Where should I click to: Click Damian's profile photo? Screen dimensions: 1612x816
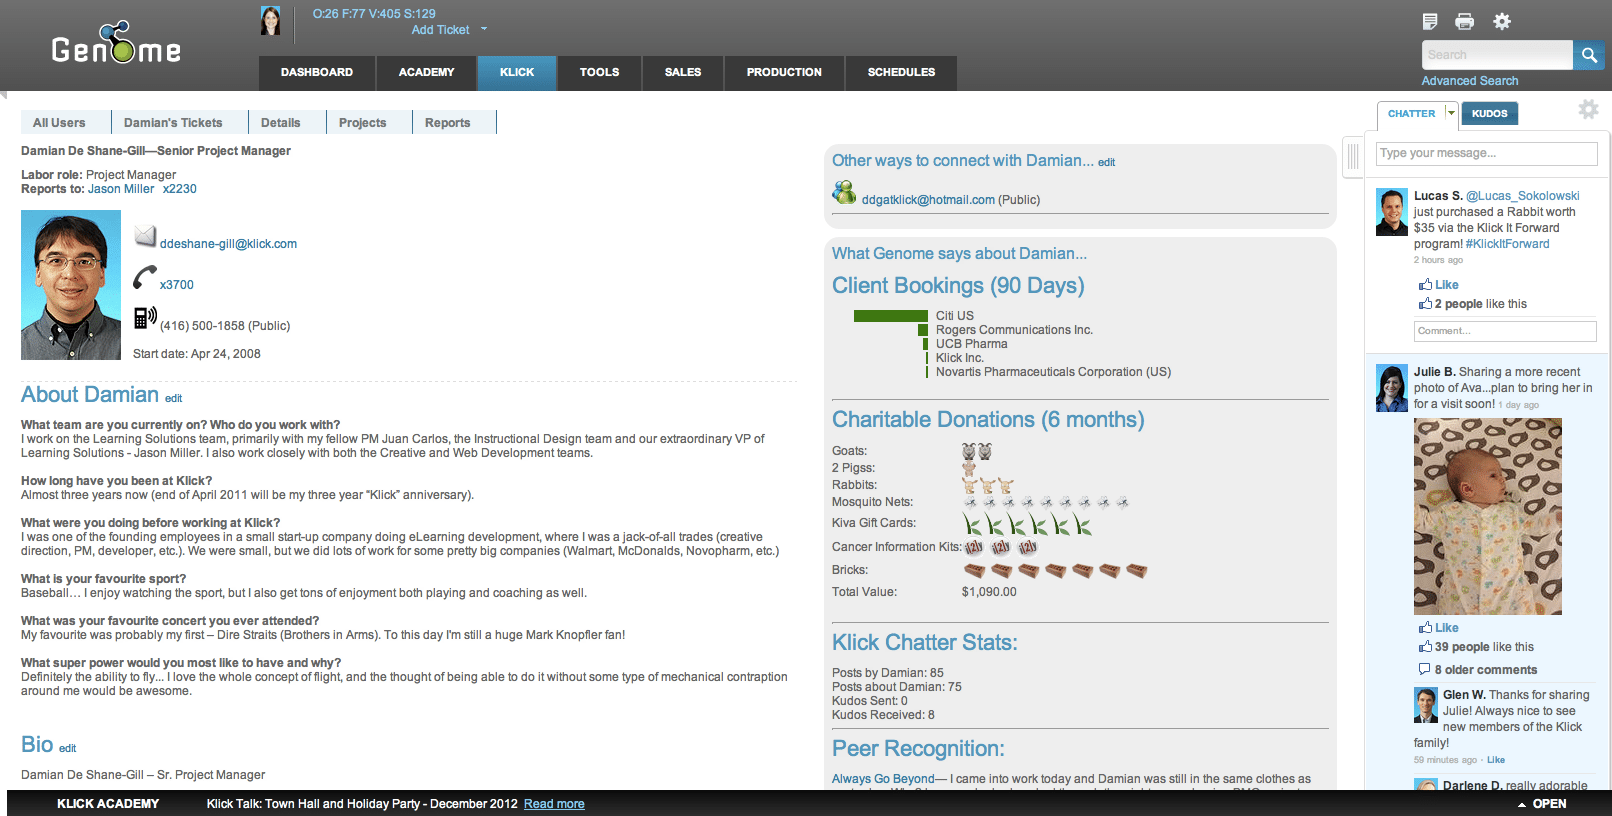coord(71,285)
